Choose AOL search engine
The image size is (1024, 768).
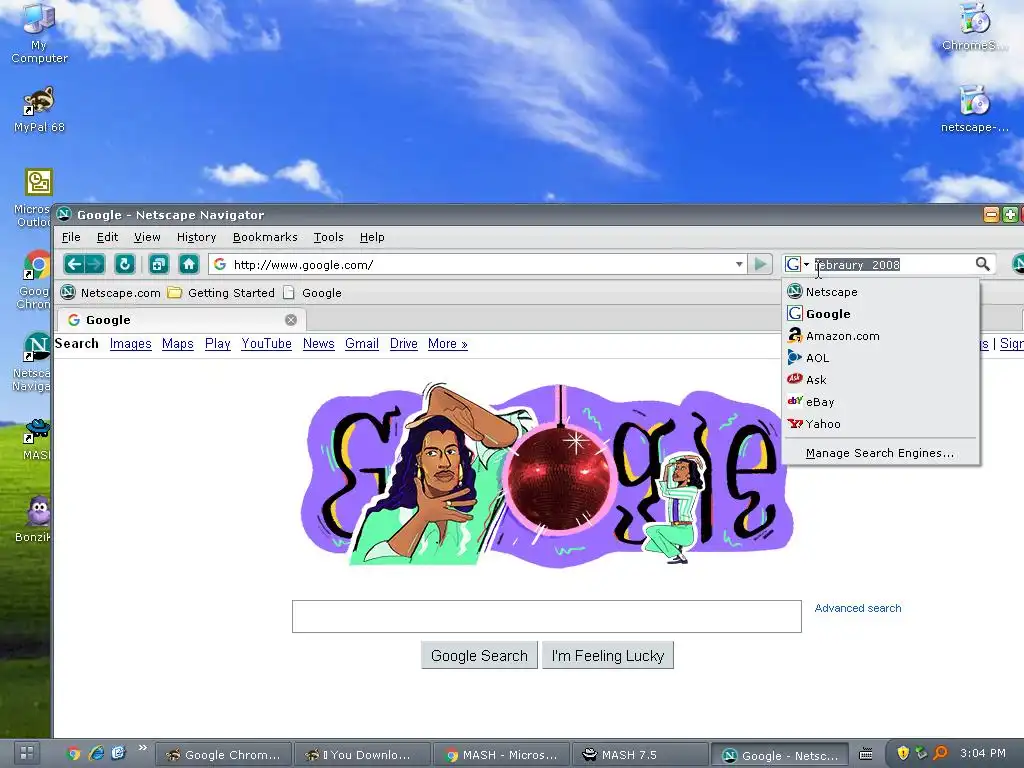(x=880, y=358)
